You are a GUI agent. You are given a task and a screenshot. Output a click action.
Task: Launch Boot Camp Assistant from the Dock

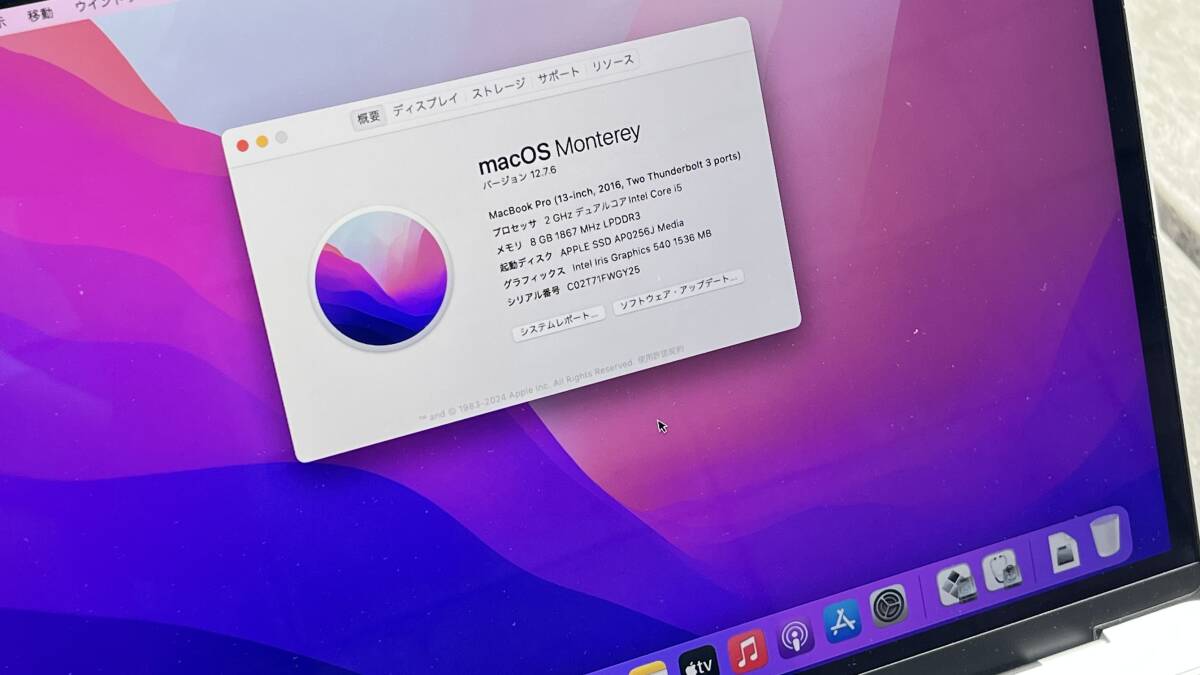pos(957,584)
